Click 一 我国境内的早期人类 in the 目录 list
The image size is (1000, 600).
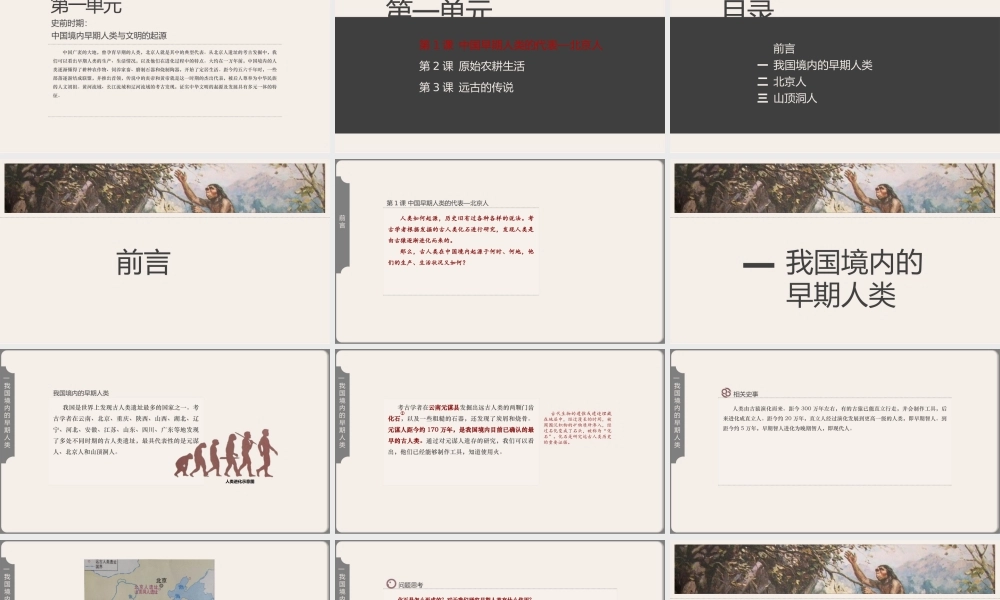coord(814,65)
